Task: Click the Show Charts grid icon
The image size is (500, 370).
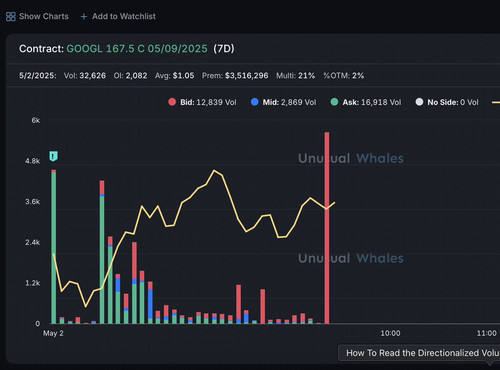Action: tap(11, 16)
